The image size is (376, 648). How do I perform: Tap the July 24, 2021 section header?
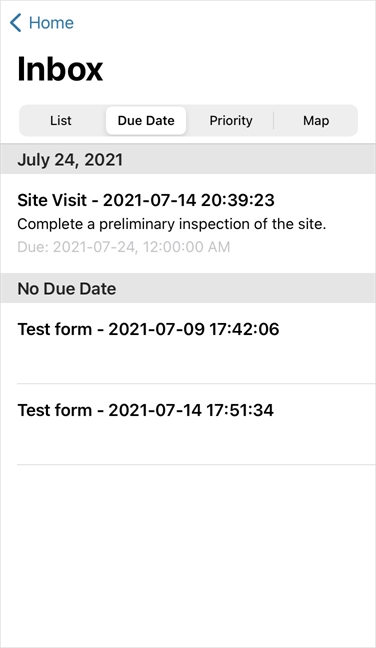tap(188, 160)
